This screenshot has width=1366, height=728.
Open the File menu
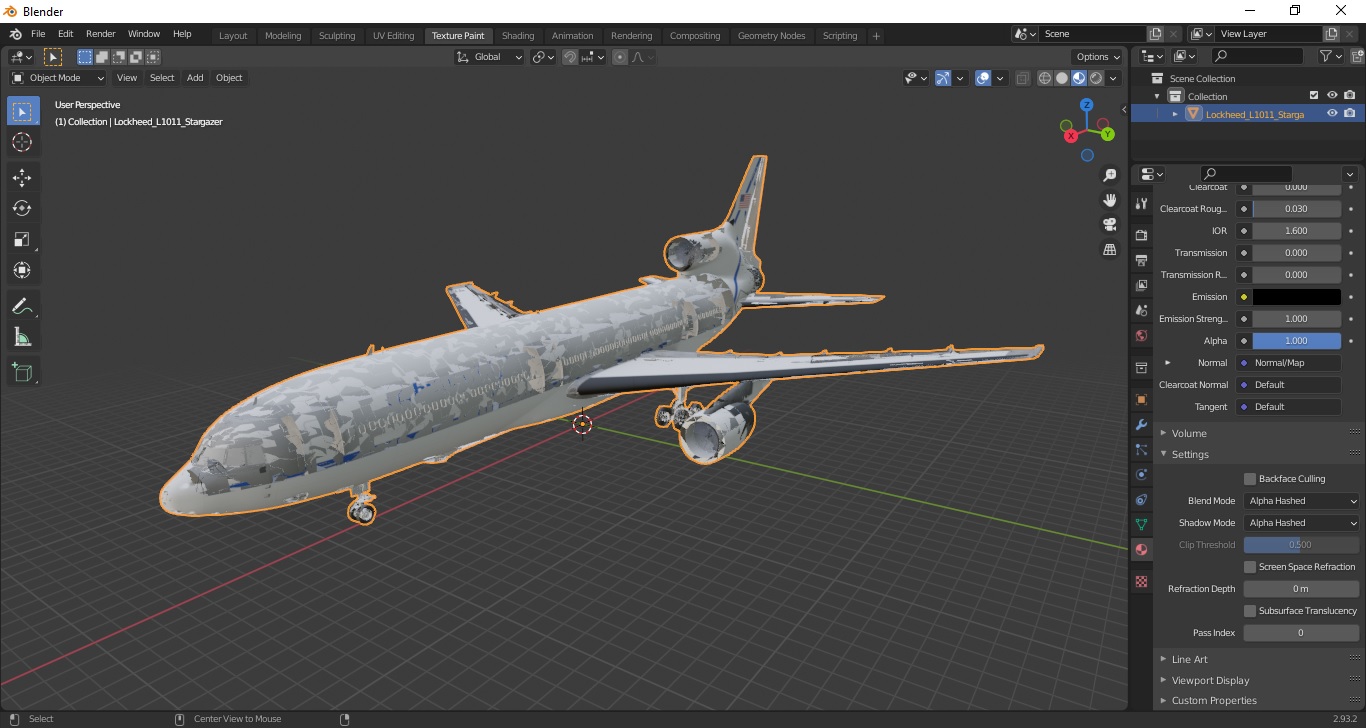click(x=38, y=34)
